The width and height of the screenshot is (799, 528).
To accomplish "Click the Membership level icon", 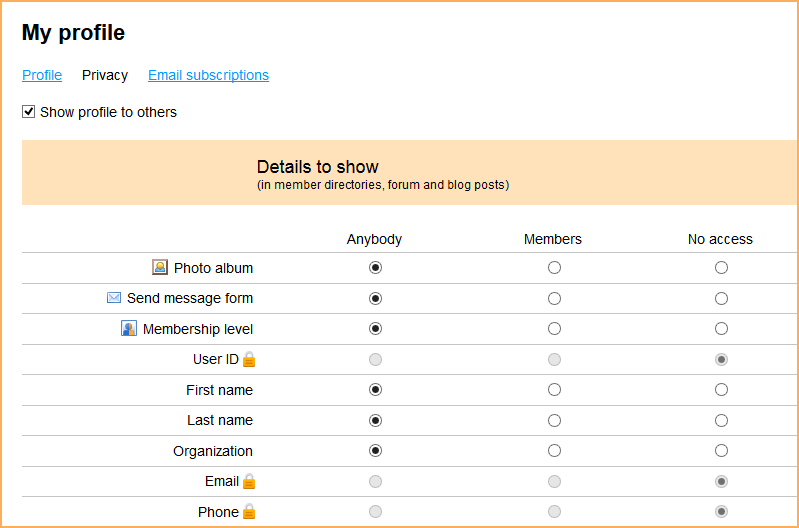I will (129, 328).
